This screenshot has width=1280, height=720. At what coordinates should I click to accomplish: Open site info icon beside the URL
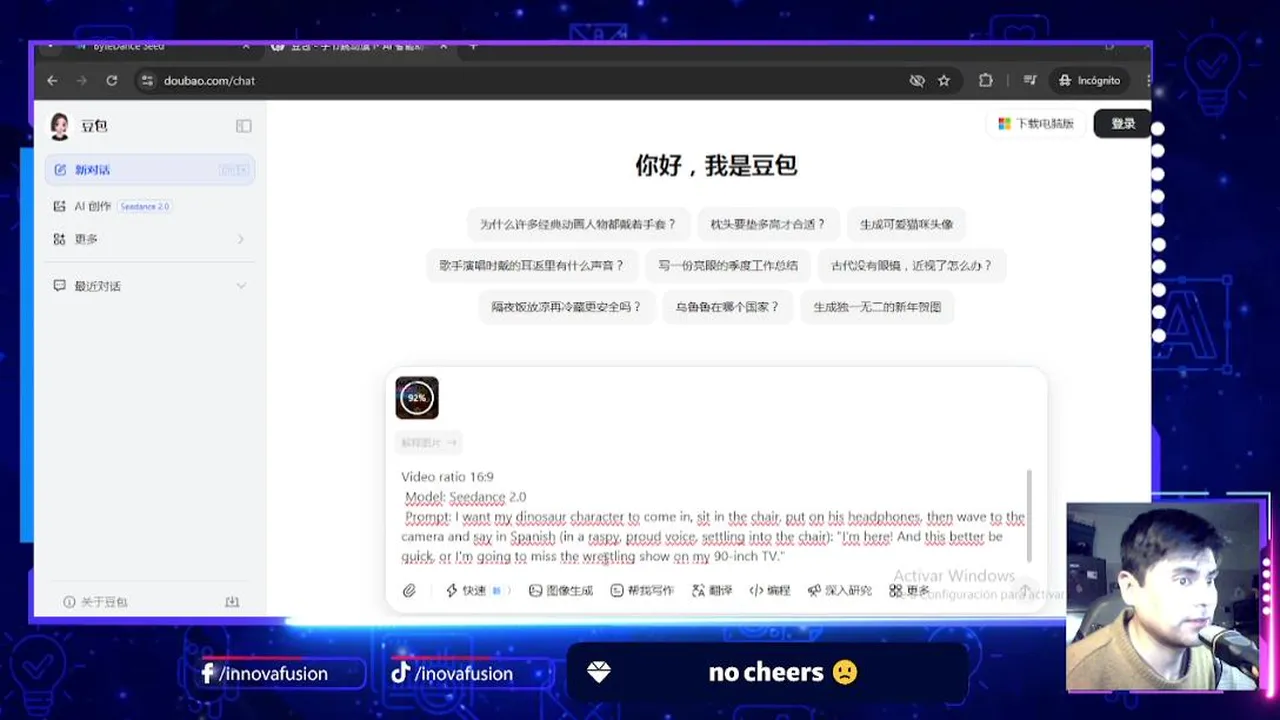click(147, 81)
